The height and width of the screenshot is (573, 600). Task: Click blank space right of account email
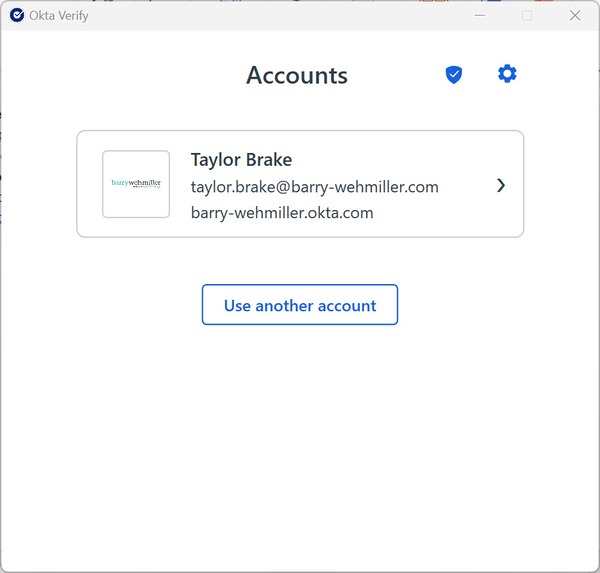coord(465,187)
